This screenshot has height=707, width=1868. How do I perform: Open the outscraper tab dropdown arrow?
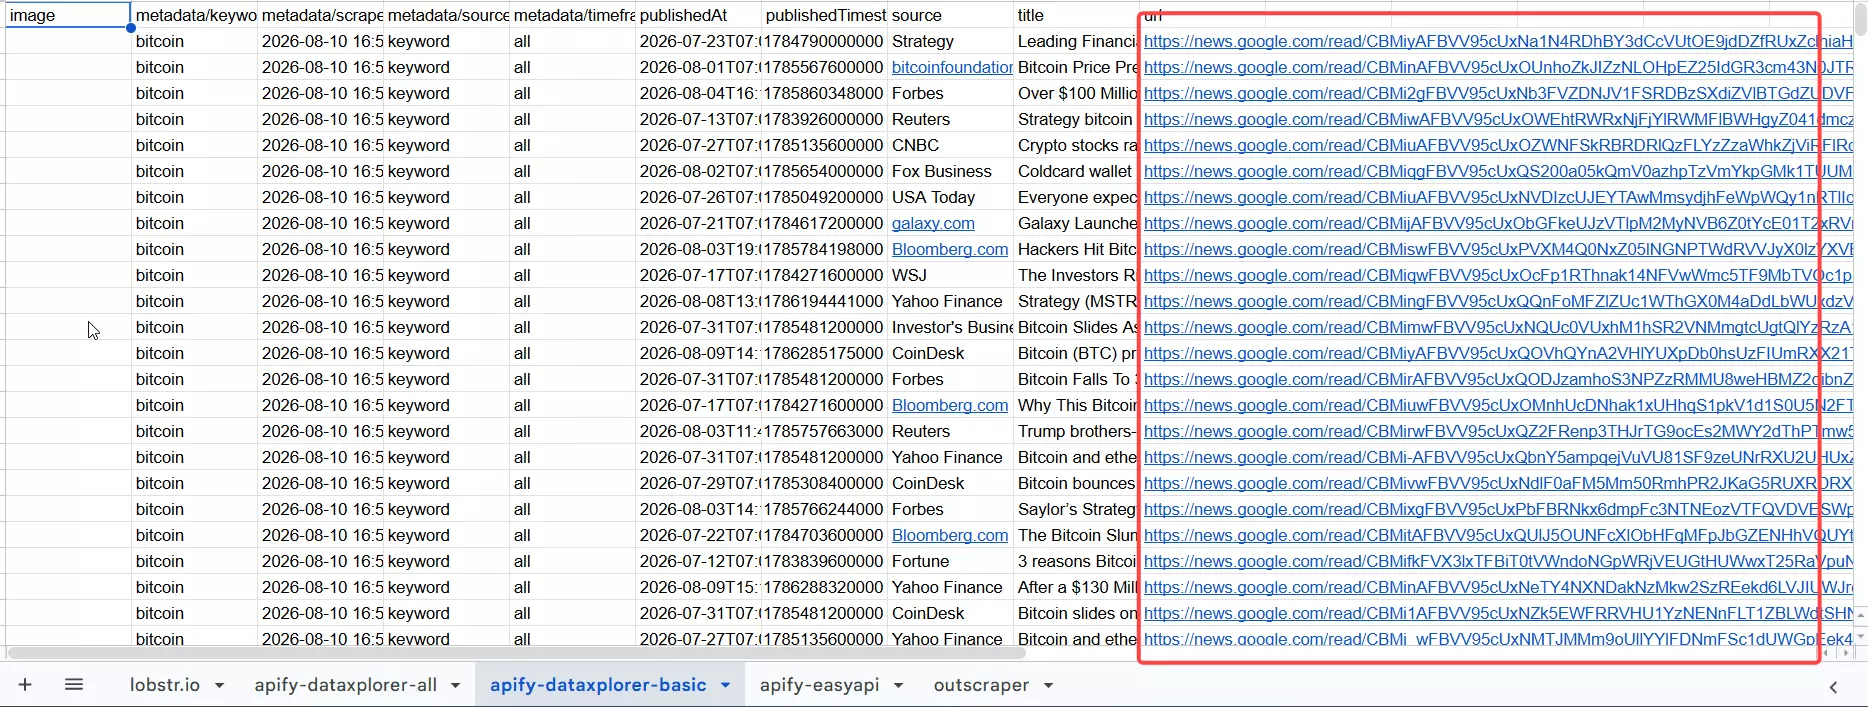tap(1048, 686)
